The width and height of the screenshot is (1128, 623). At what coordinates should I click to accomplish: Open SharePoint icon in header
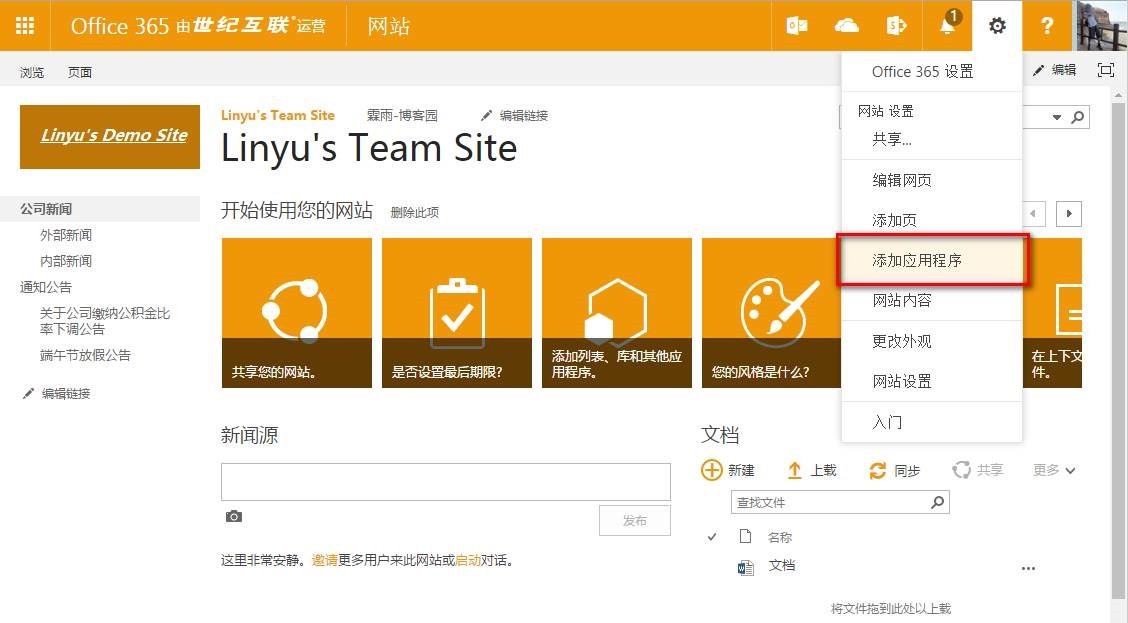click(897, 26)
